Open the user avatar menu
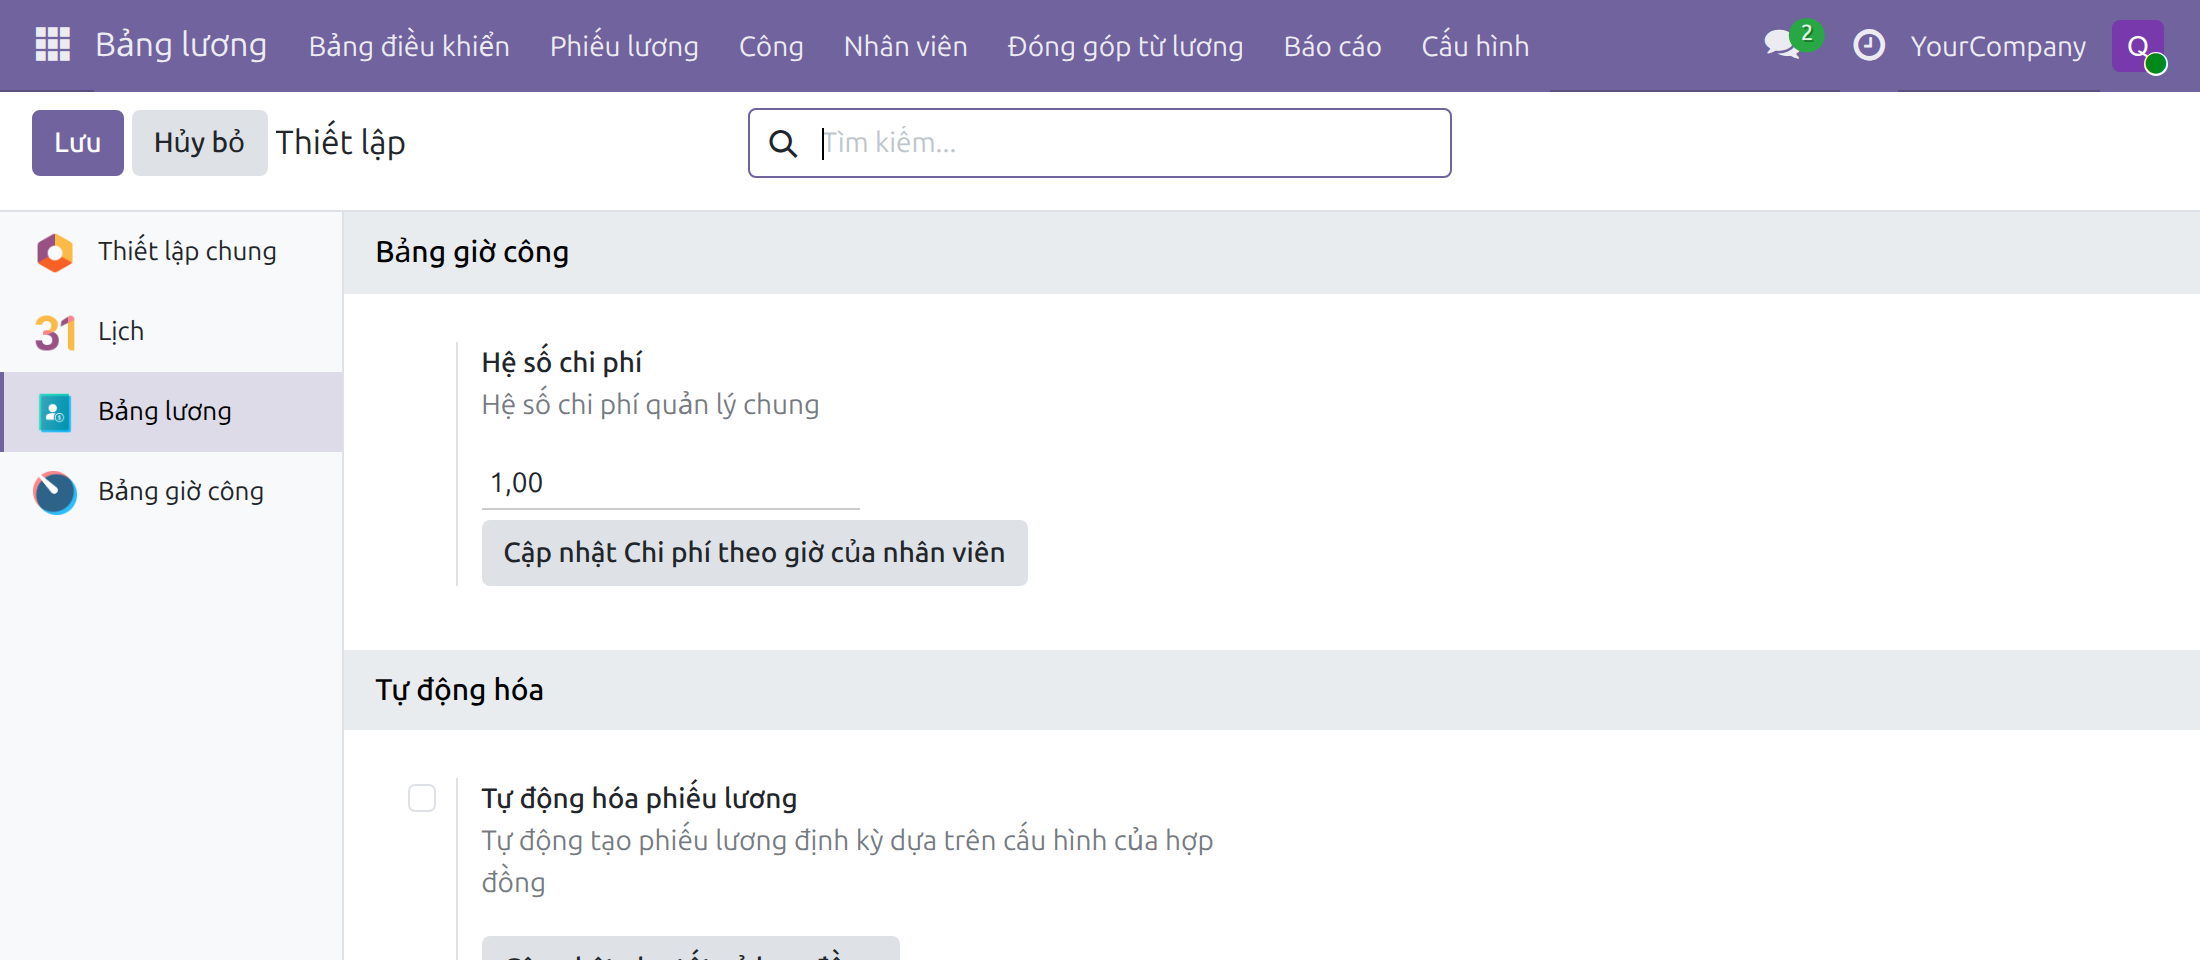 click(x=2138, y=46)
